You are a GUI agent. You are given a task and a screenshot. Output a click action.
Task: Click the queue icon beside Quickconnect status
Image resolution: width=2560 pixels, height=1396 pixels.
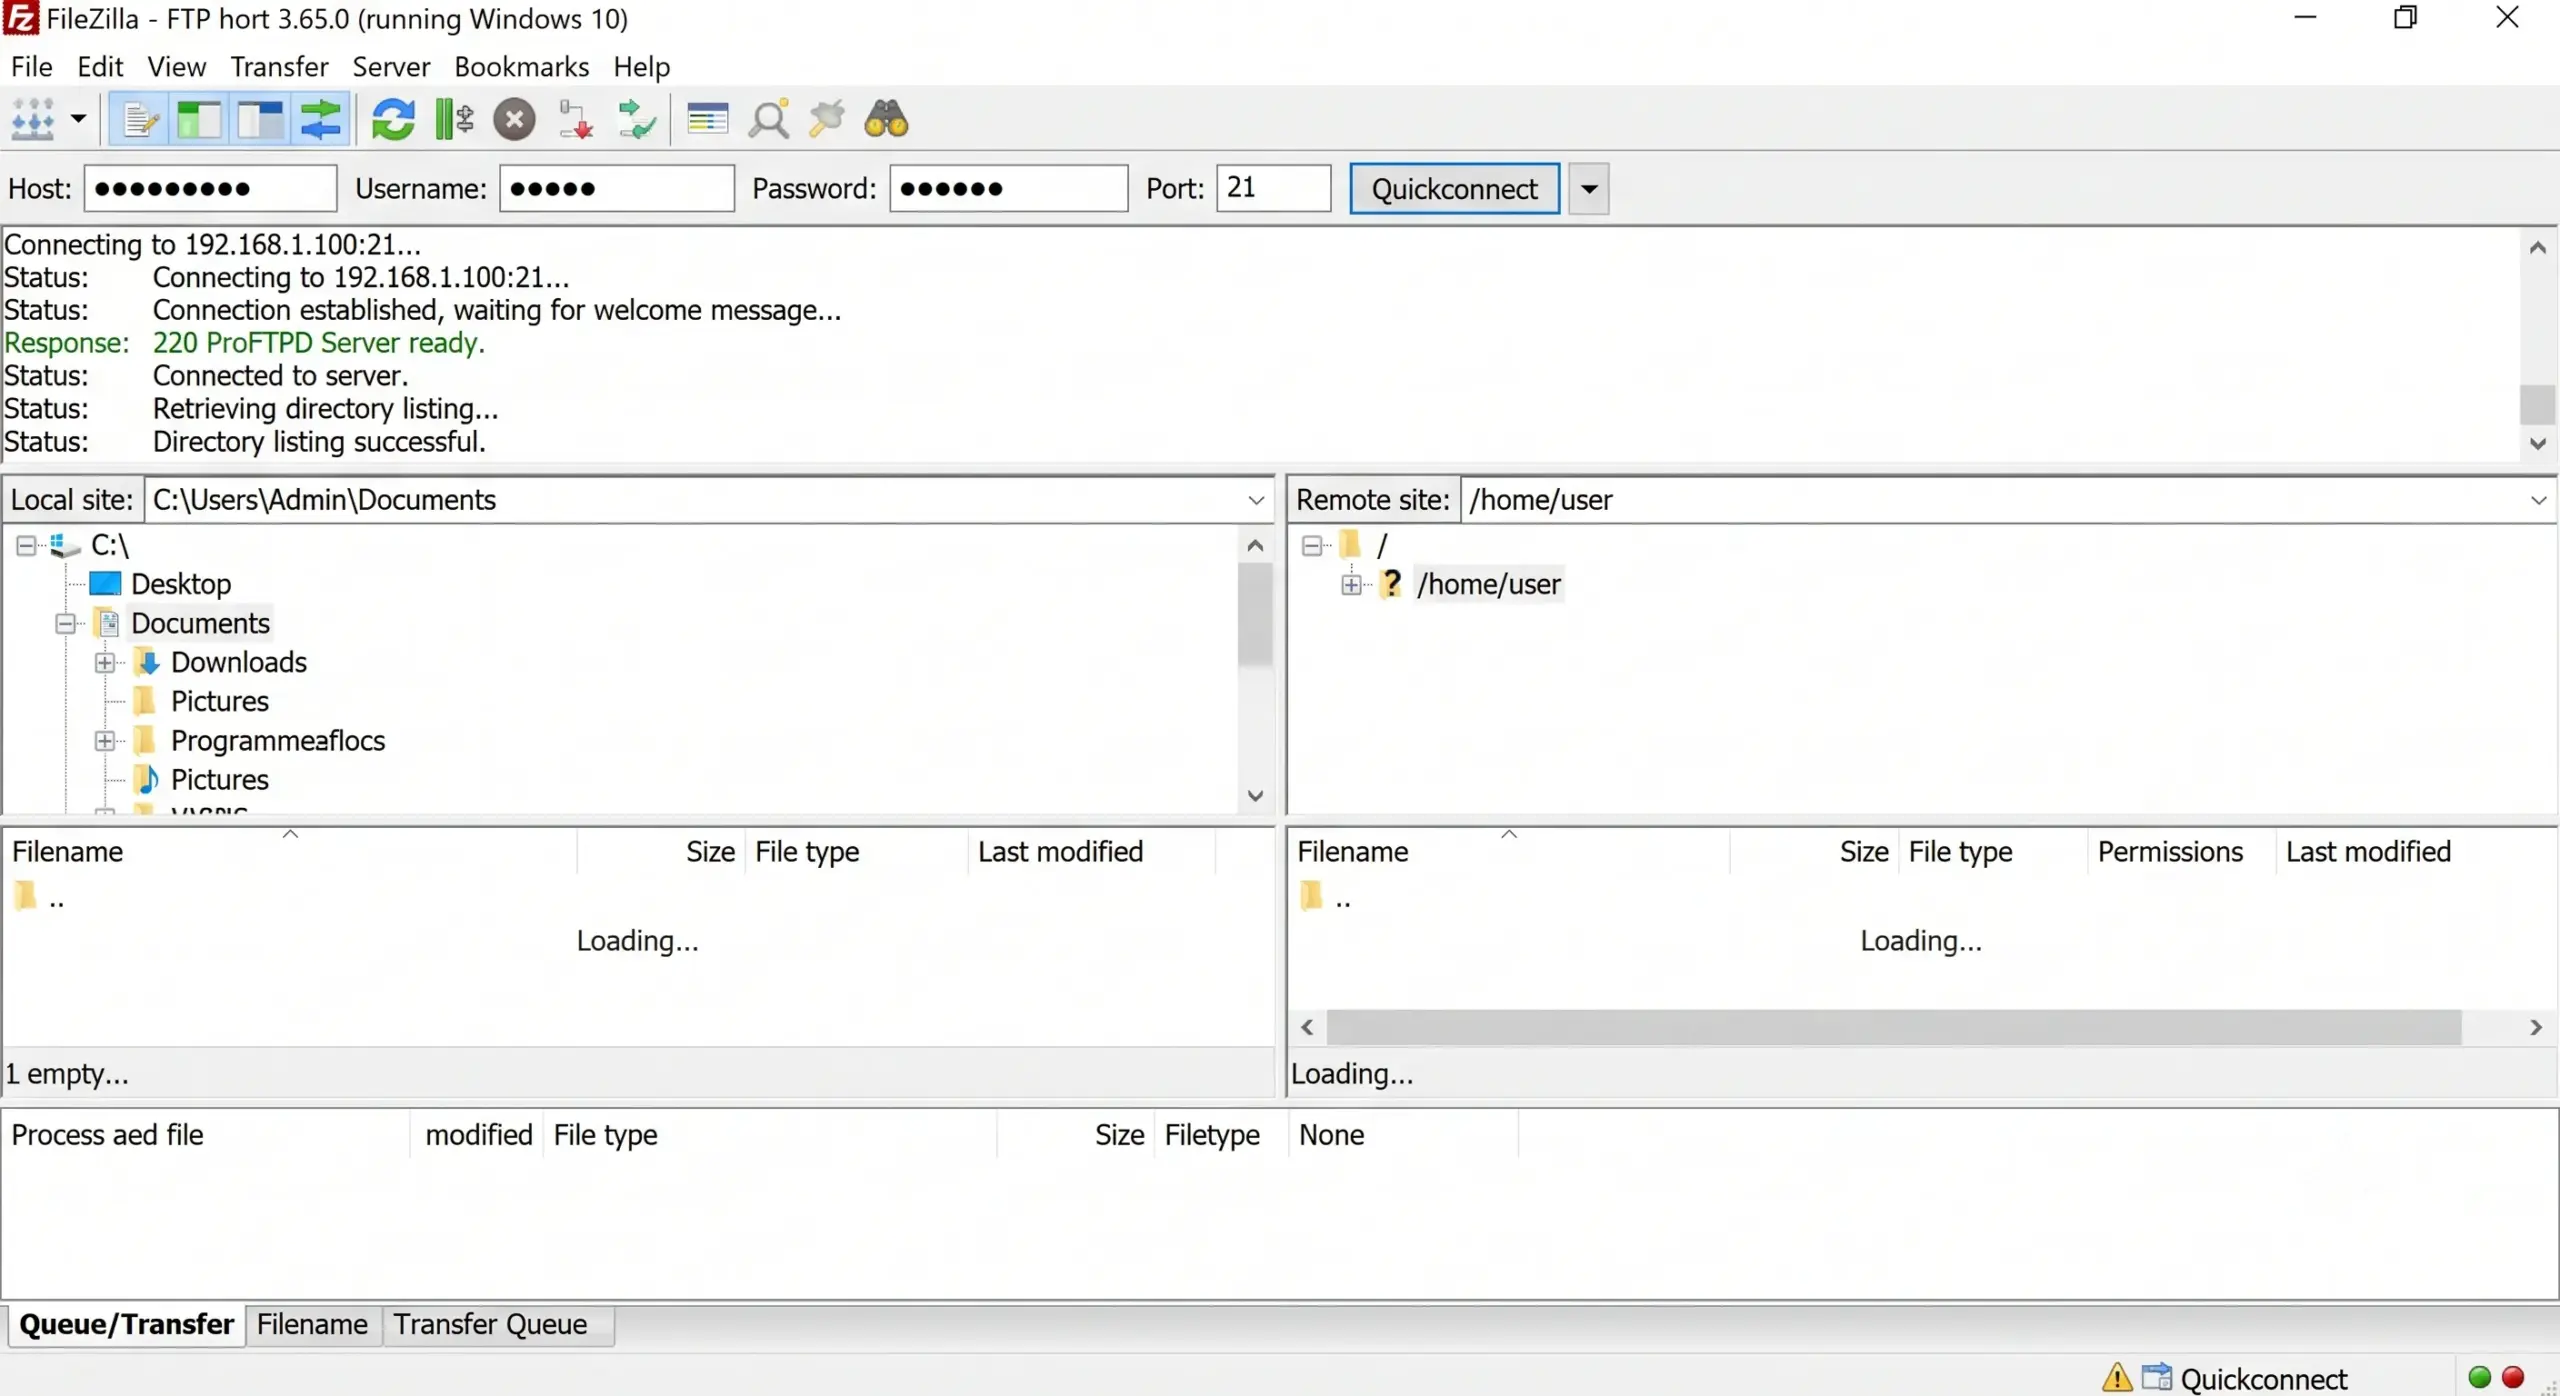(2157, 1378)
